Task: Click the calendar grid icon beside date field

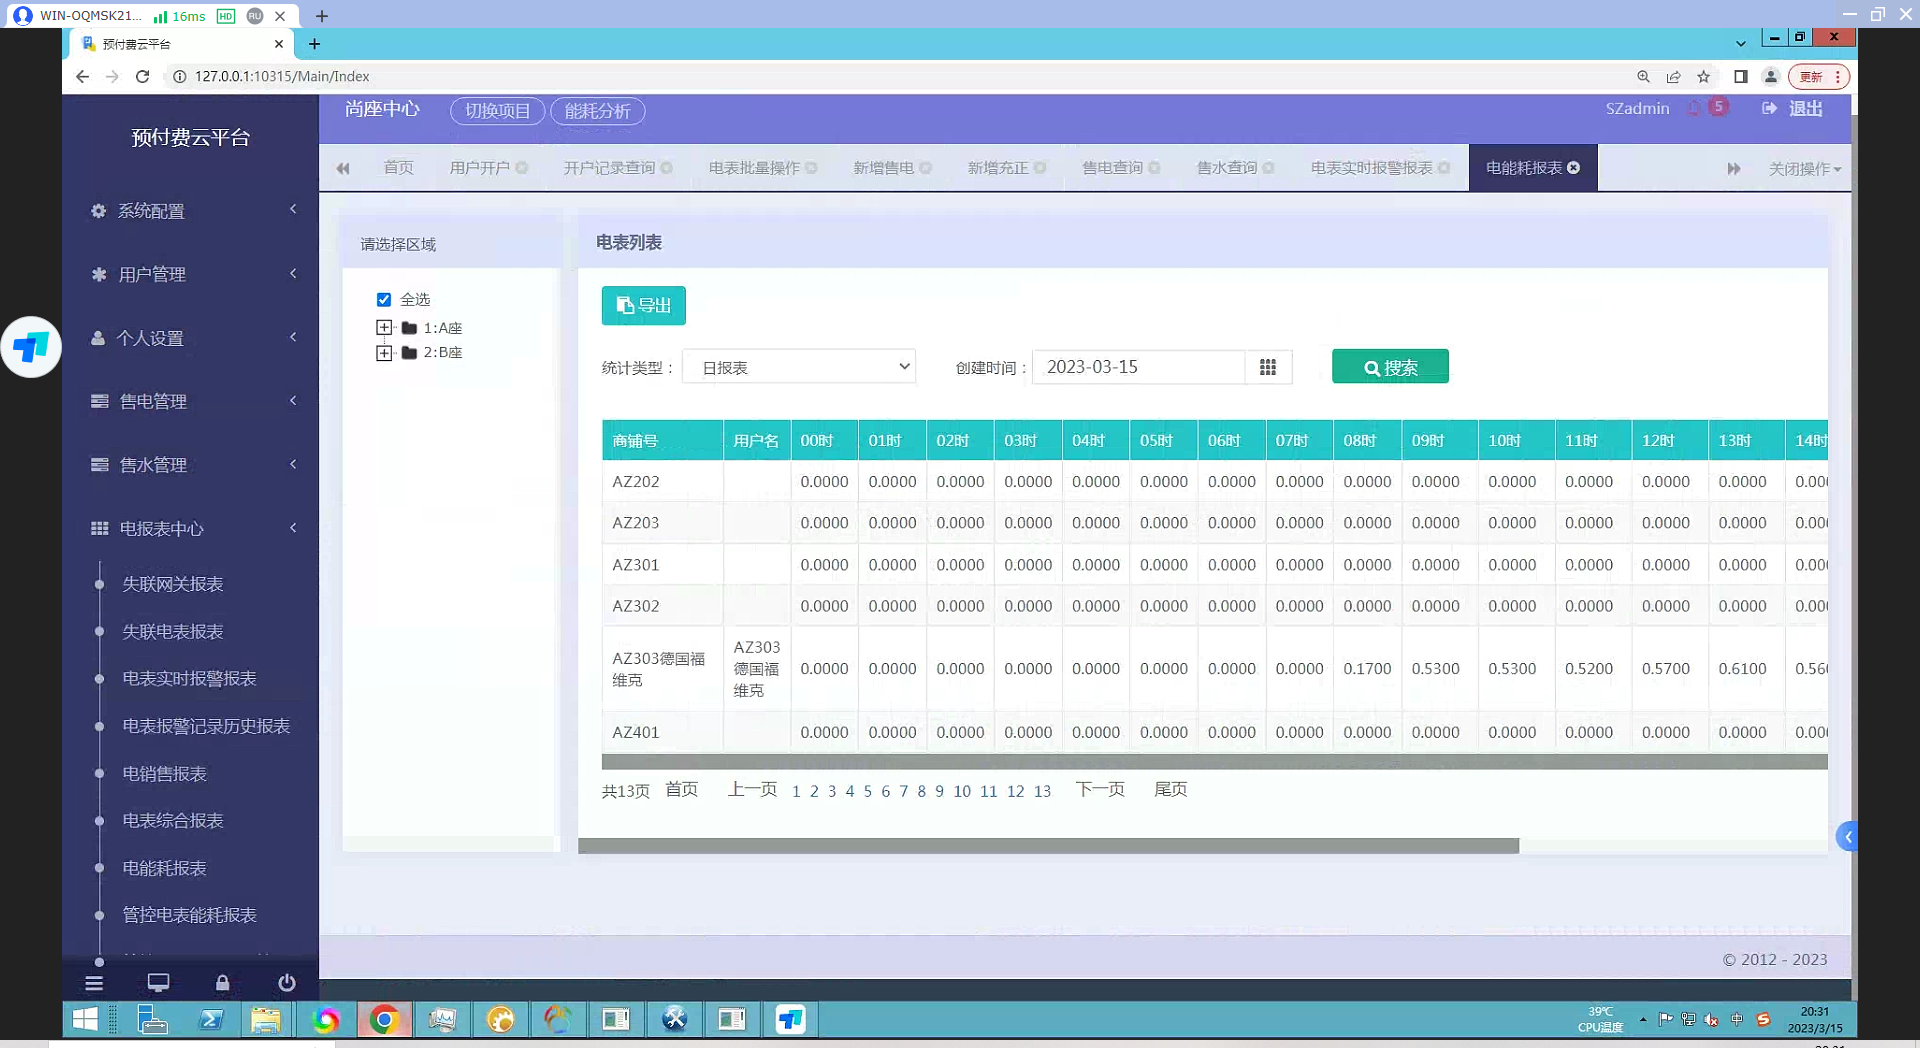Action: tap(1267, 367)
